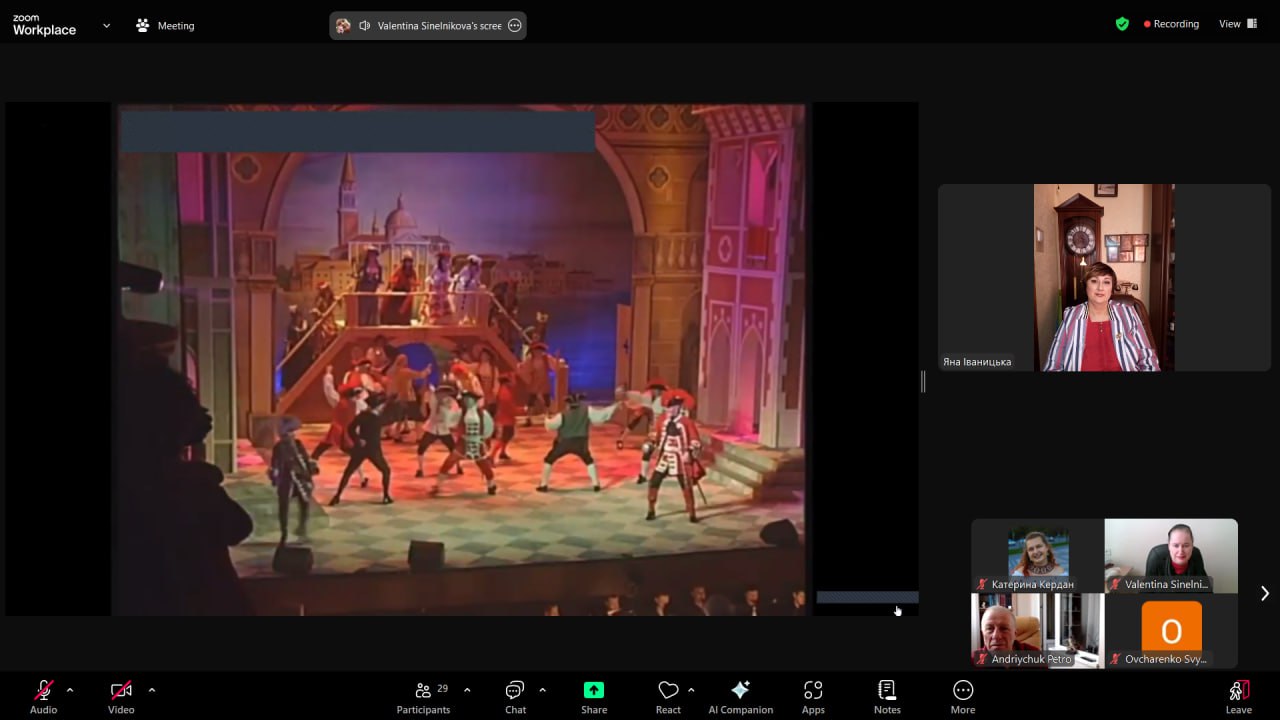Click the green Share screen button
The height and width of the screenshot is (720, 1280).
(594, 696)
